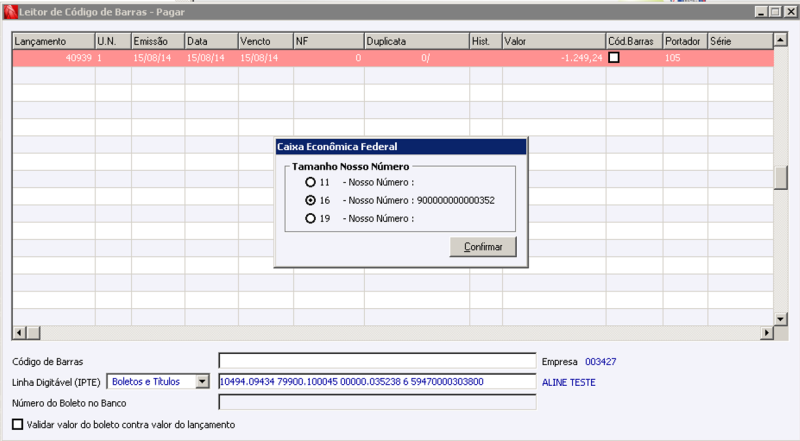Select the cell with lançamento 40939
This screenshot has width=800, height=441.
point(54,58)
